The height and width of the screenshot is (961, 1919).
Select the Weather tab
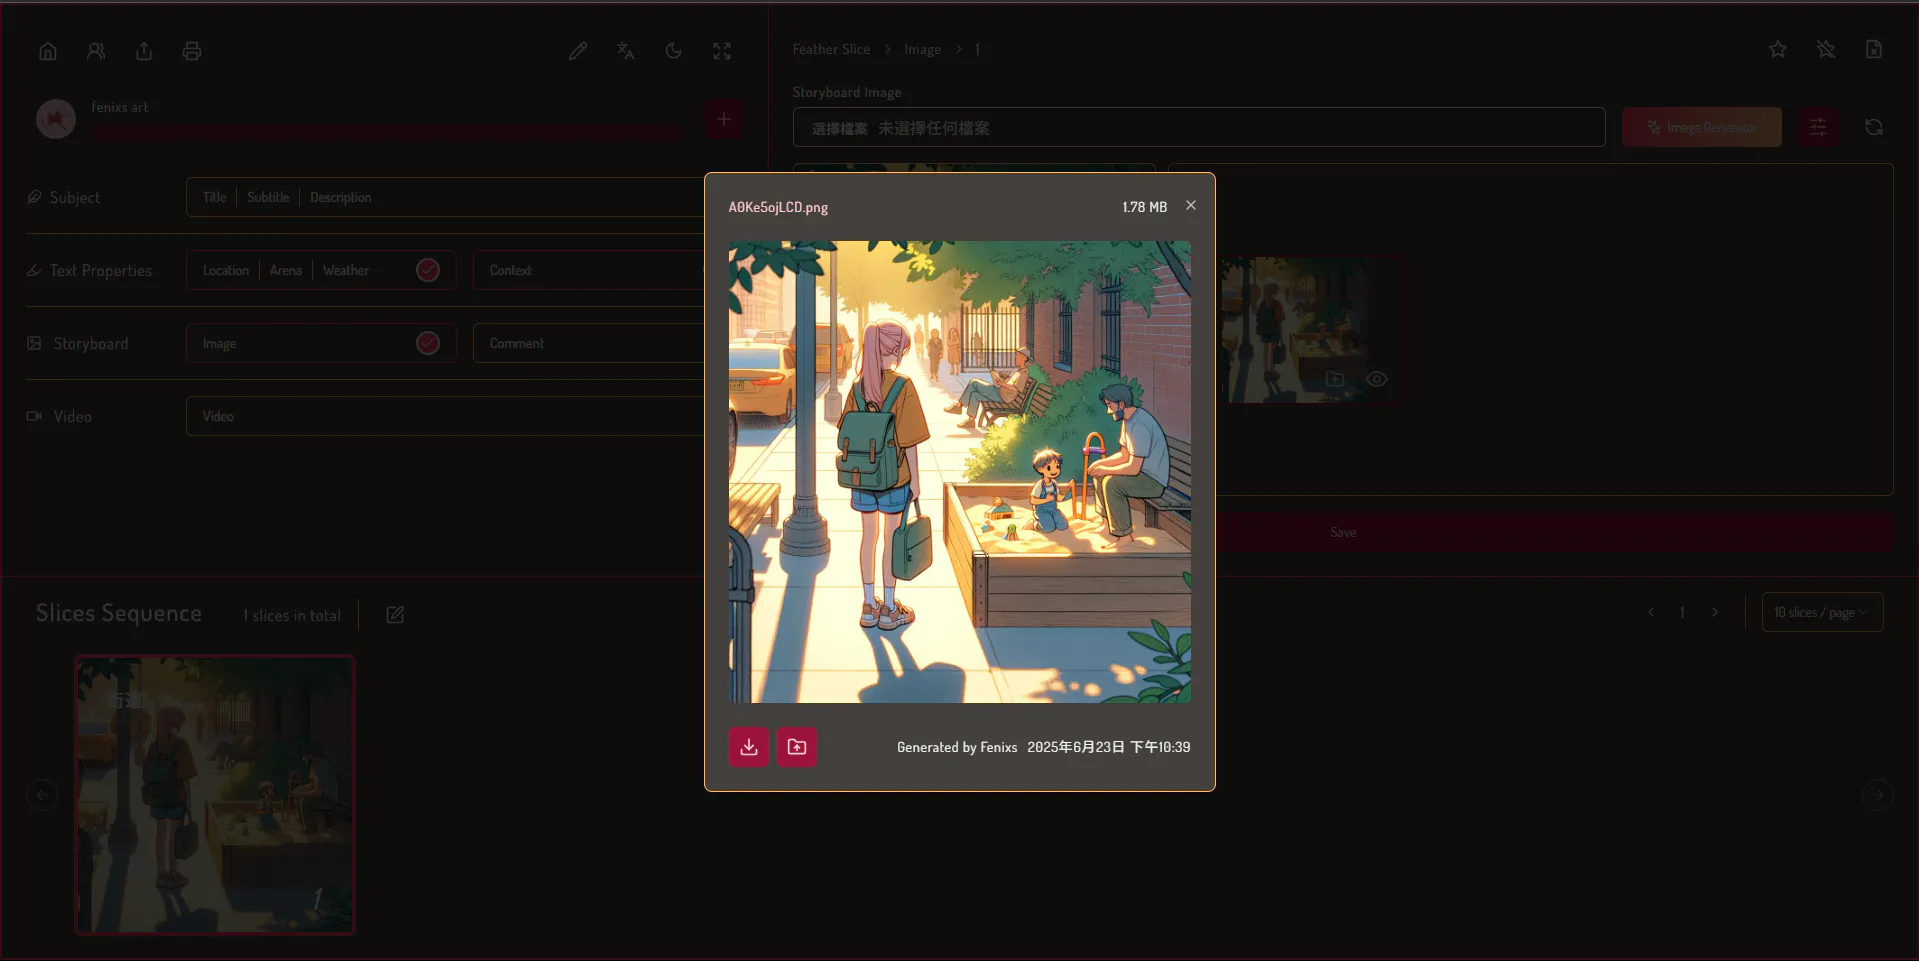(346, 270)
